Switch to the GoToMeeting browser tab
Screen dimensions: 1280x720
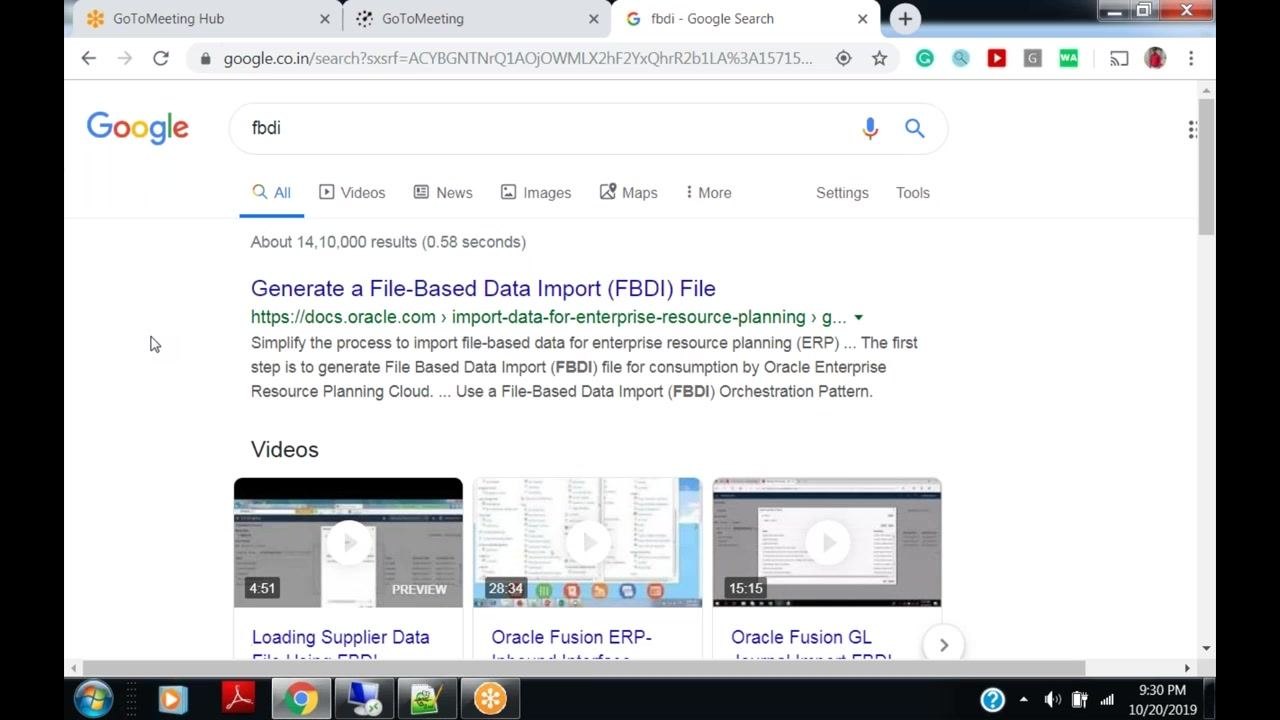pyautogui.click(x=475, y=19)
